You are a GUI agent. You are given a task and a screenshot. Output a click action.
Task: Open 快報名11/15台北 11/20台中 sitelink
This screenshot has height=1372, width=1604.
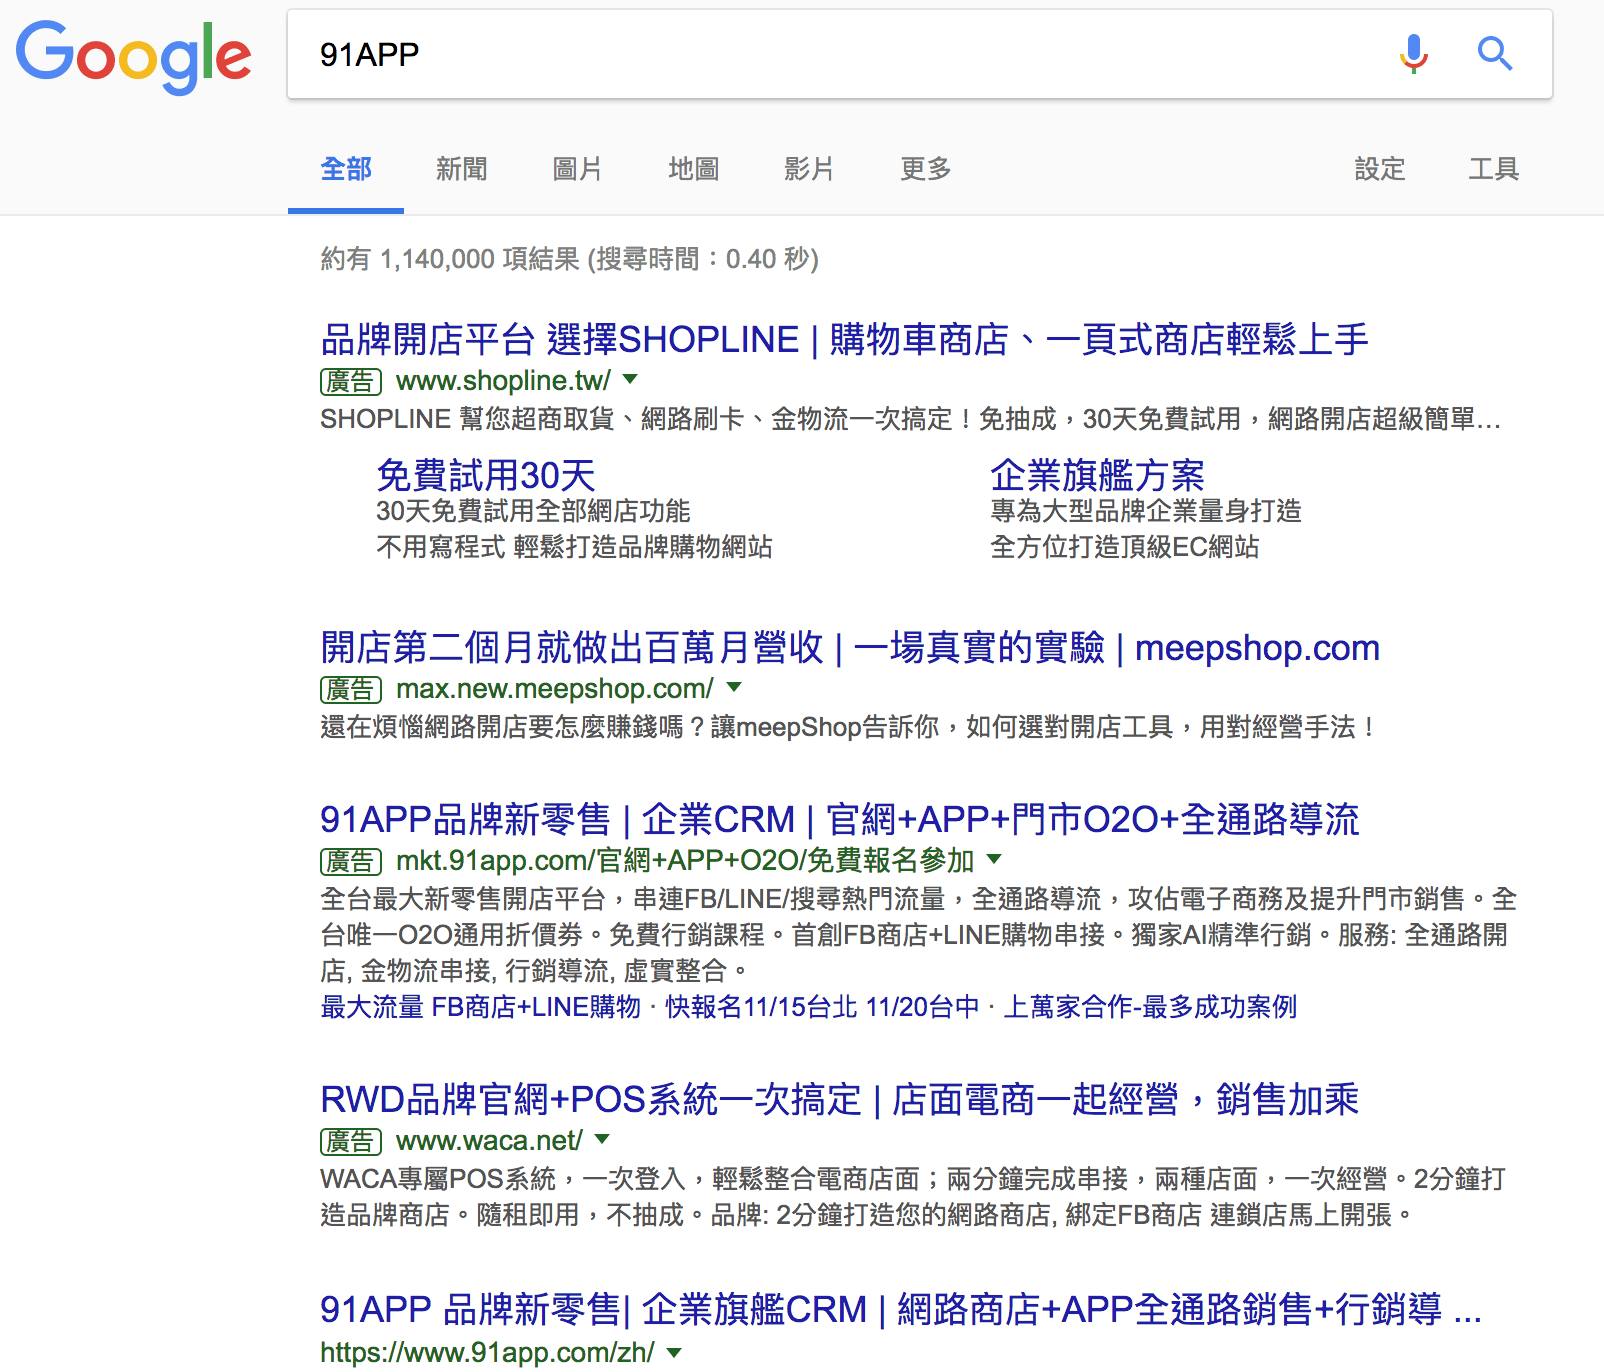point(822,1007)
